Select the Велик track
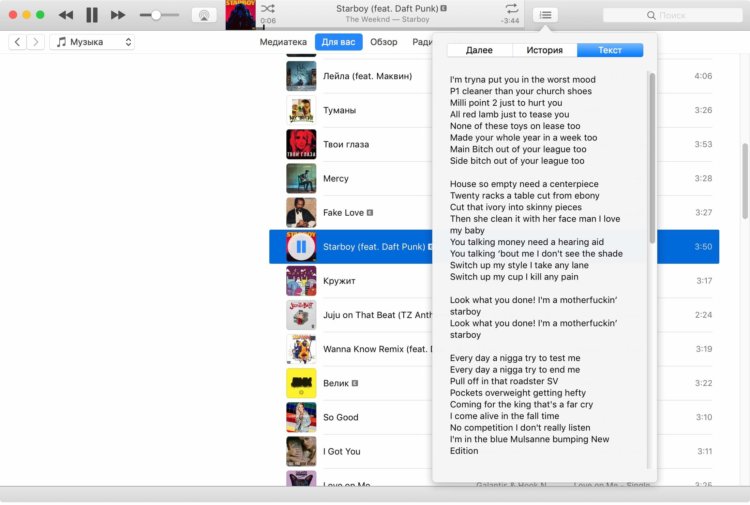The image size is (750, 505). tap(336, 383)
